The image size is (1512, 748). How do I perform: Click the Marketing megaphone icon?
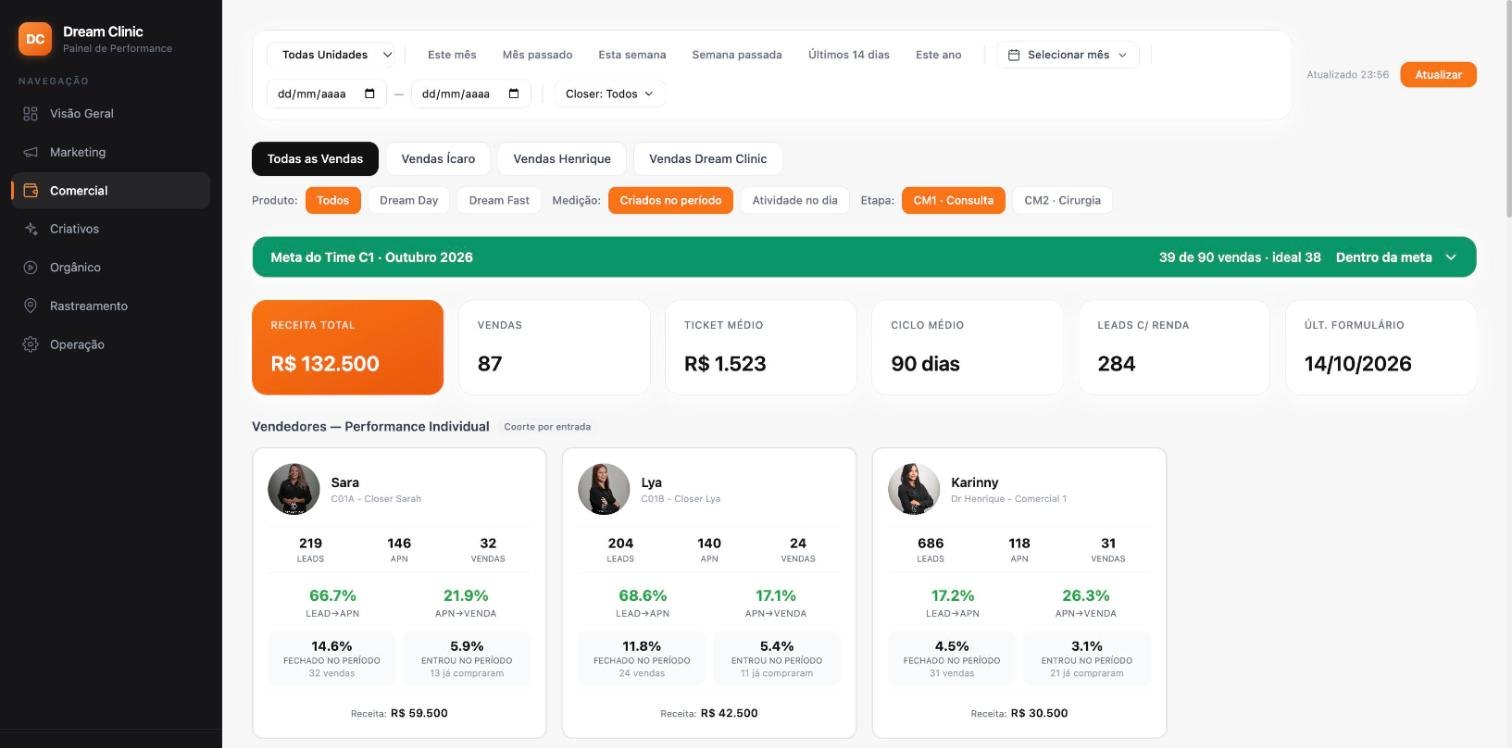(30, 152)
